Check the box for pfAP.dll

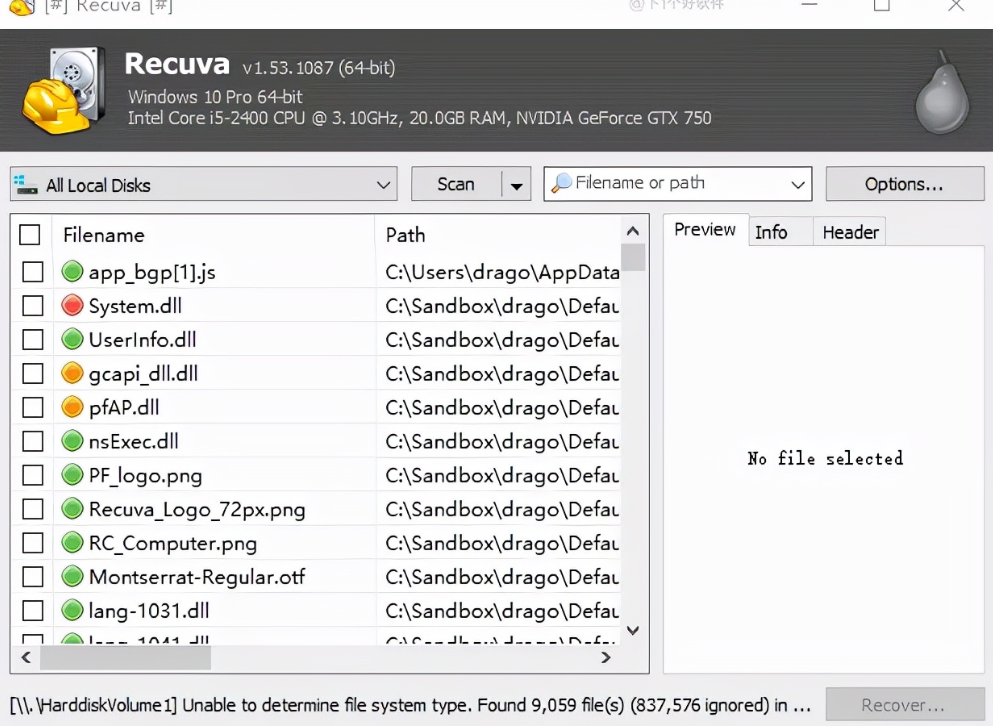tap(32, 407)
